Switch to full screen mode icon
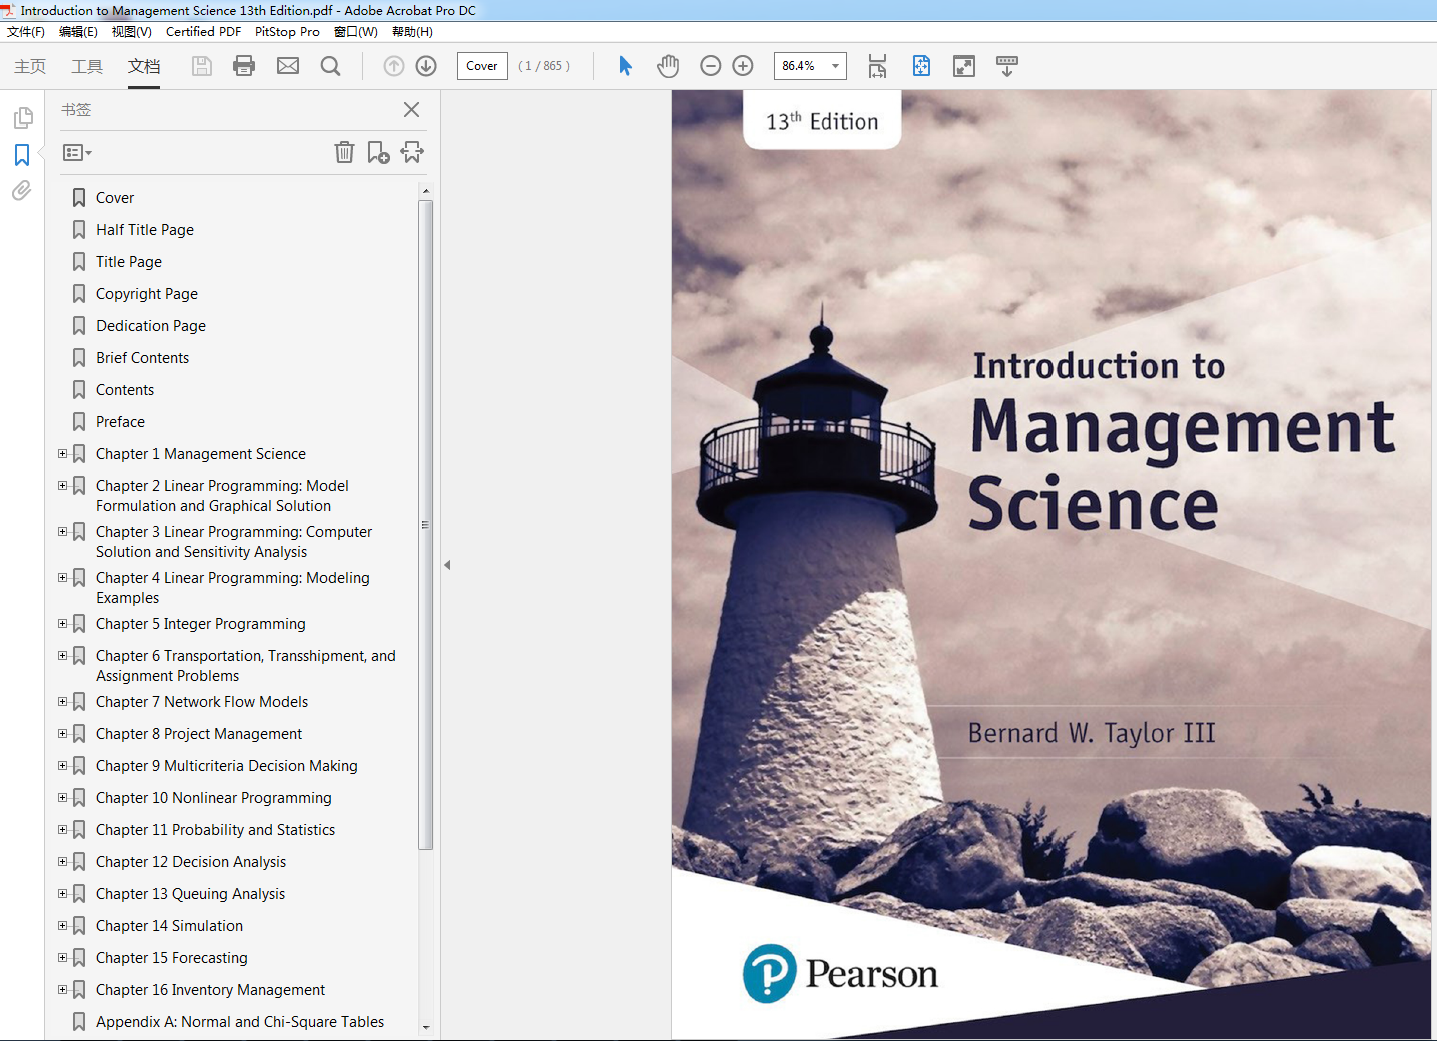 coord(964,66)
